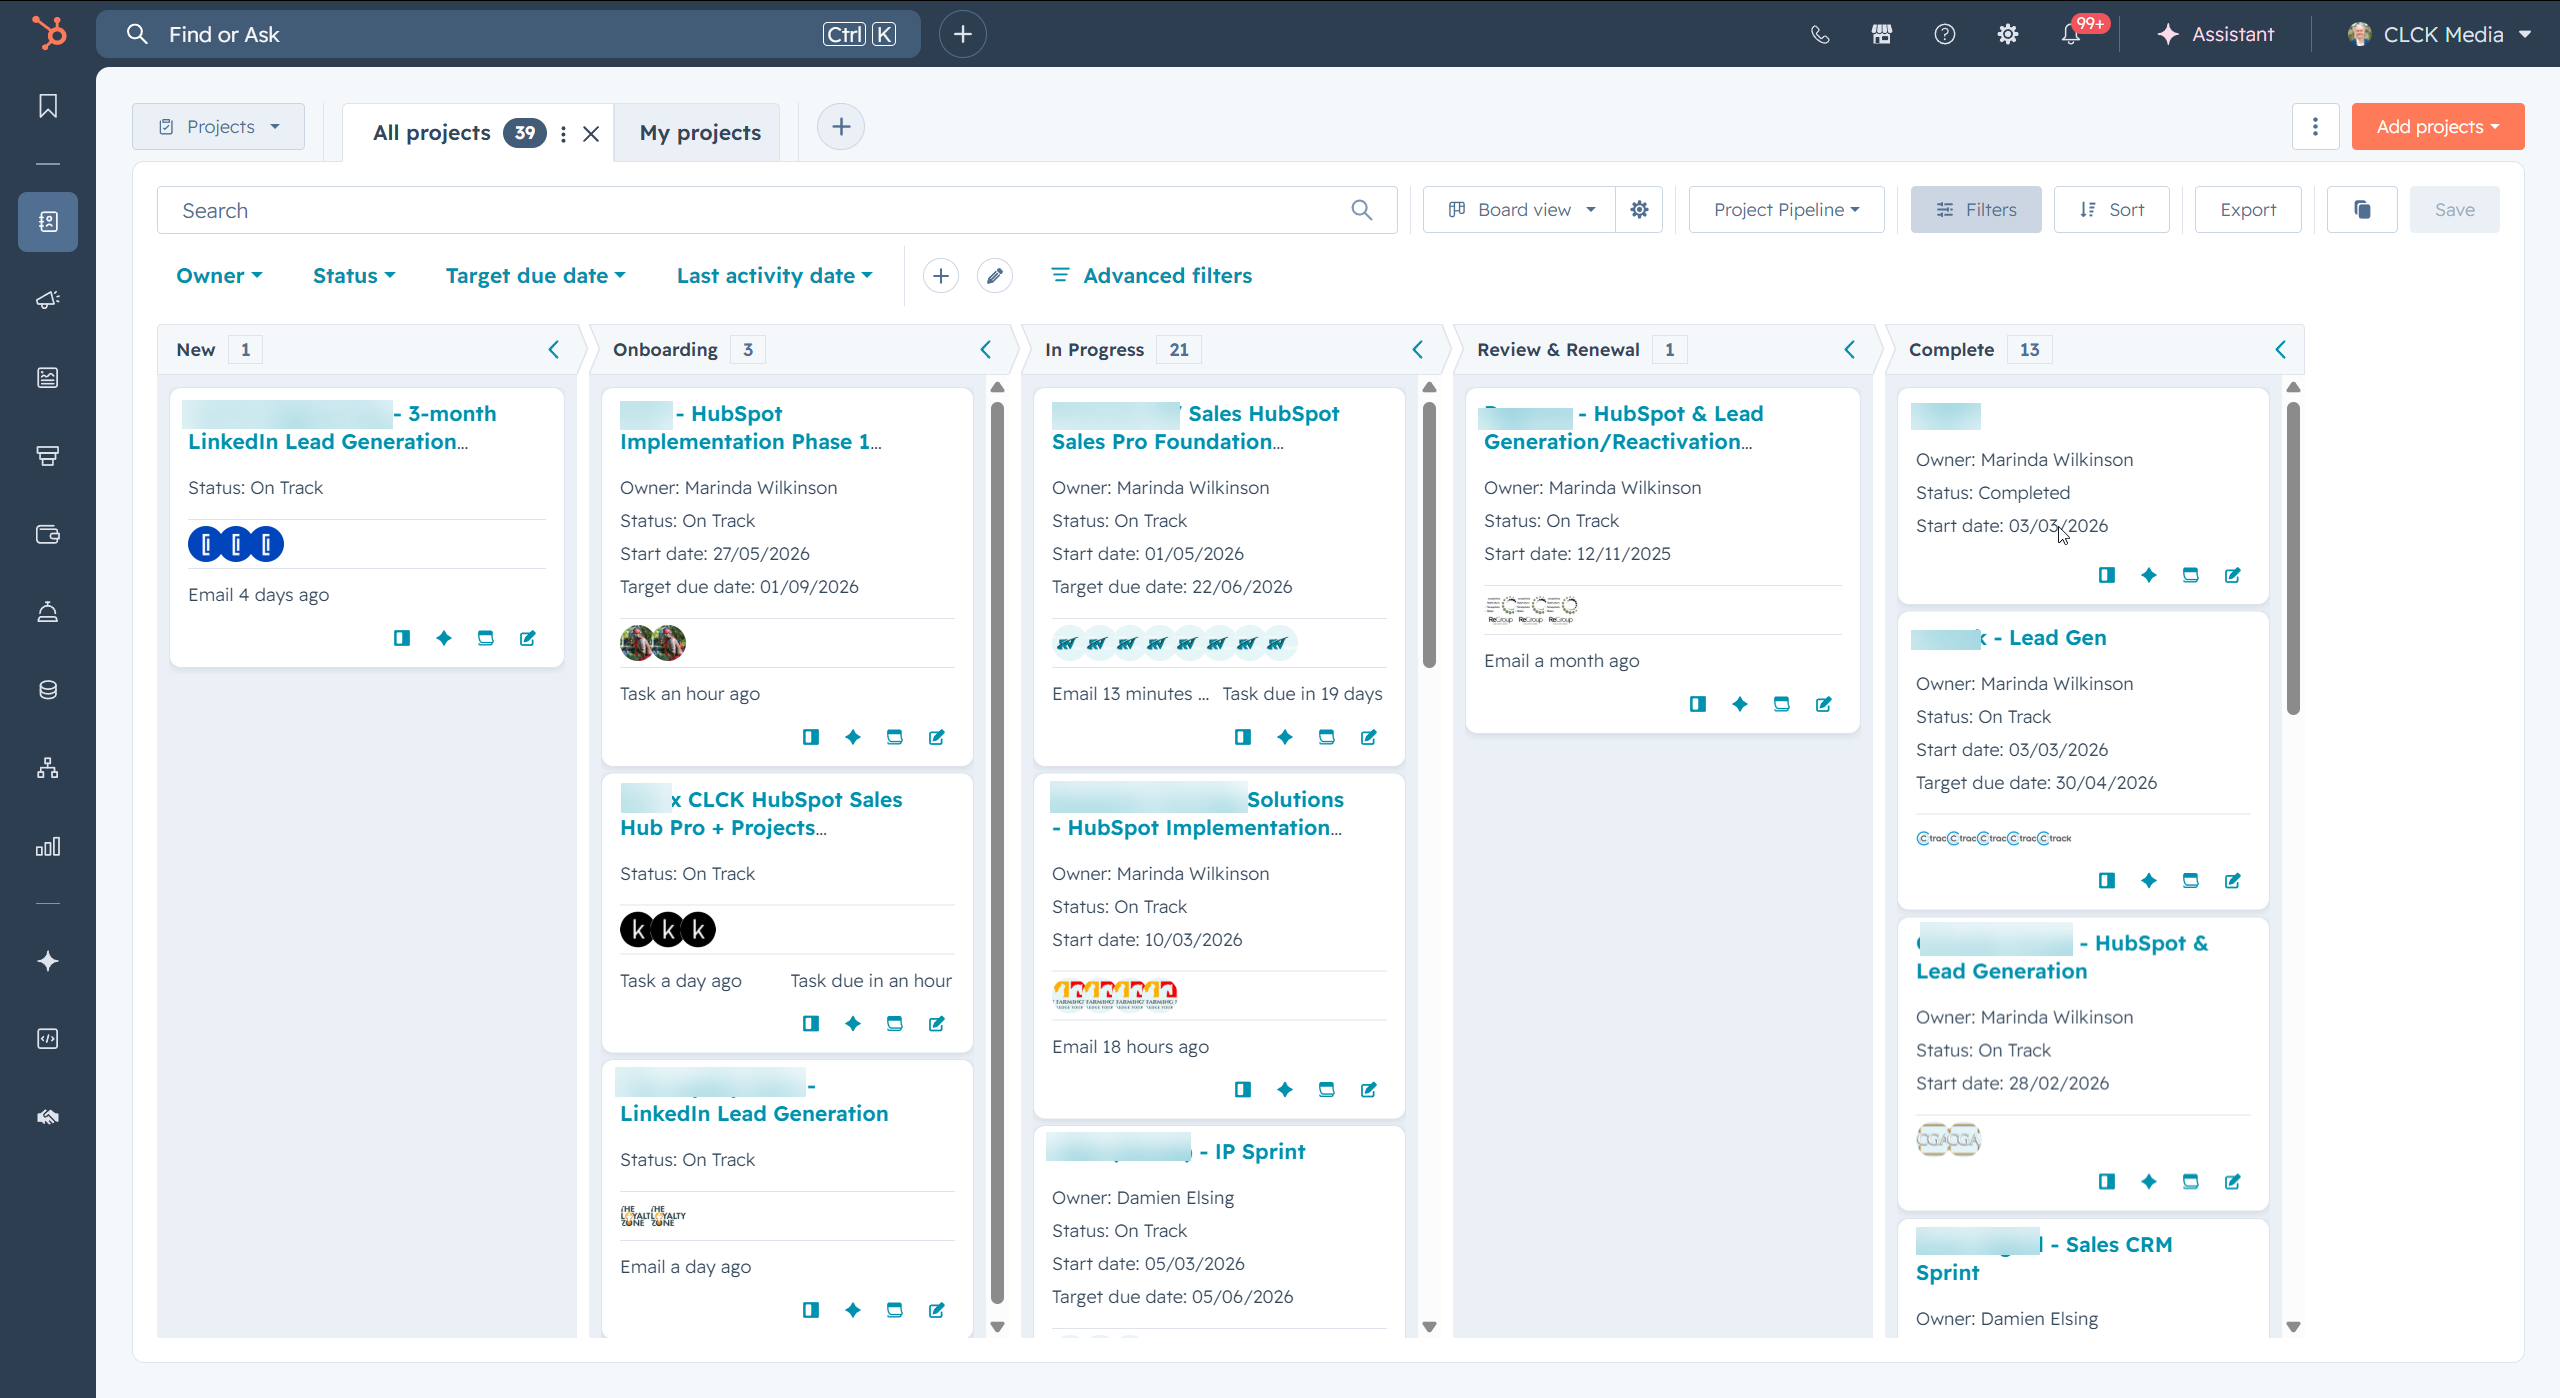
Task: Open the Help question mark icon
Action: 1945,34
